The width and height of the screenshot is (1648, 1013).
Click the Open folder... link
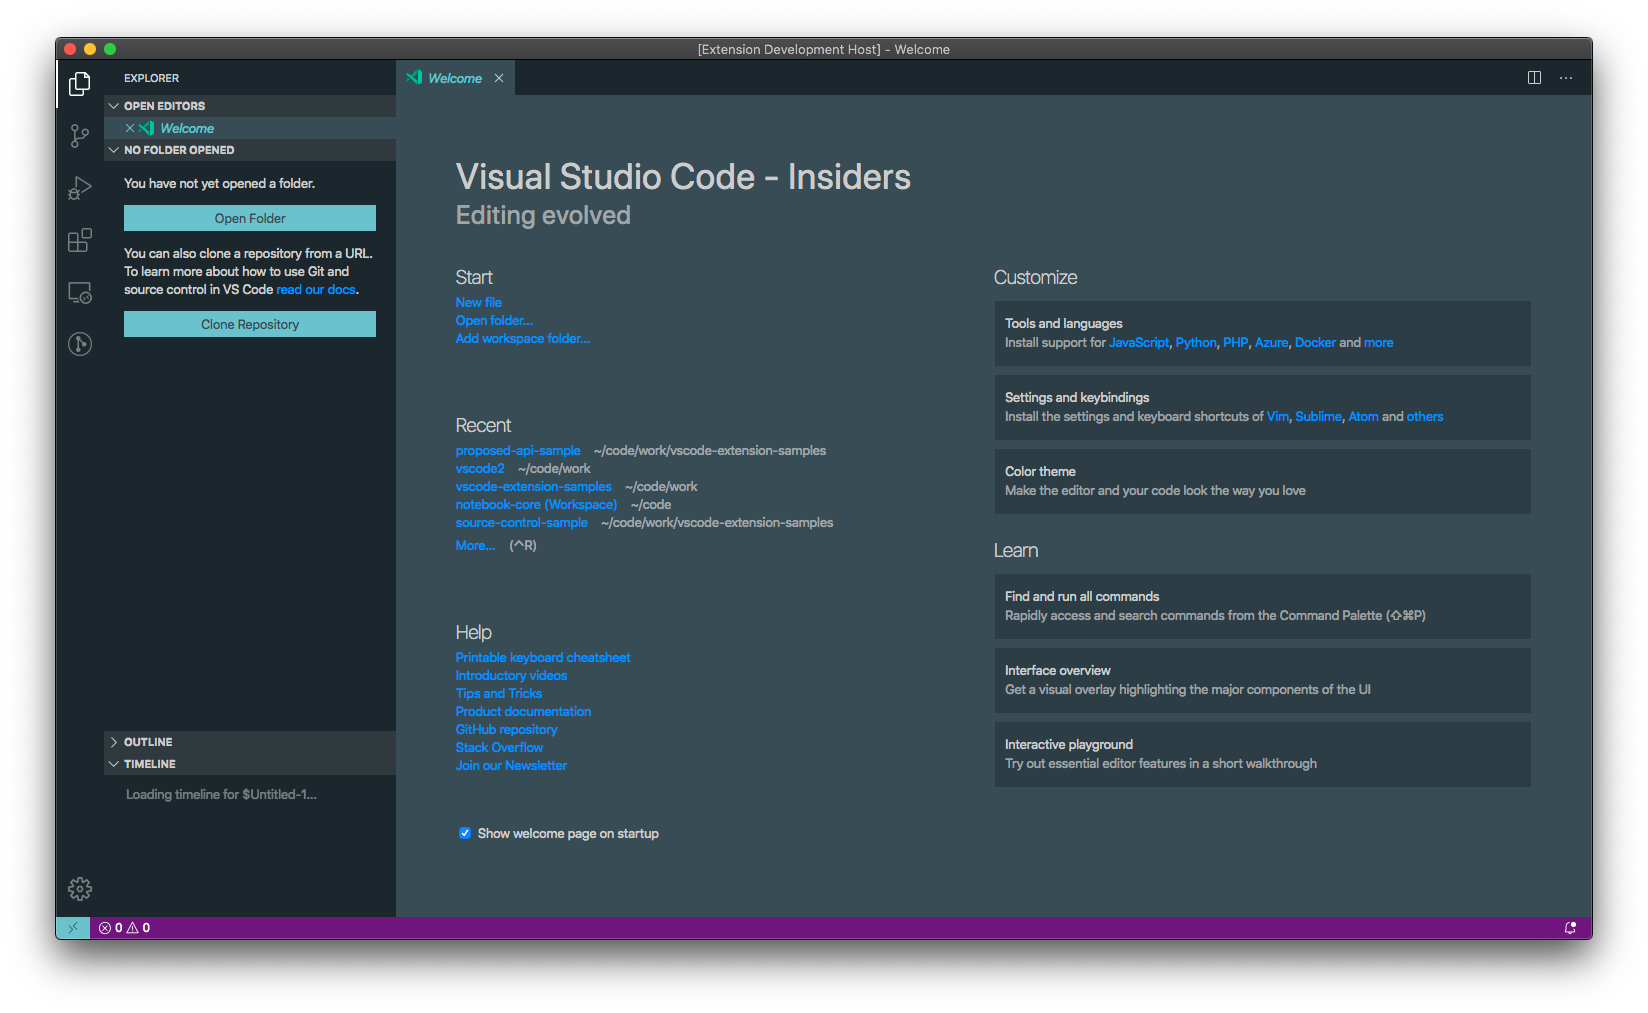pyautogui.click(x=494, y=321)
